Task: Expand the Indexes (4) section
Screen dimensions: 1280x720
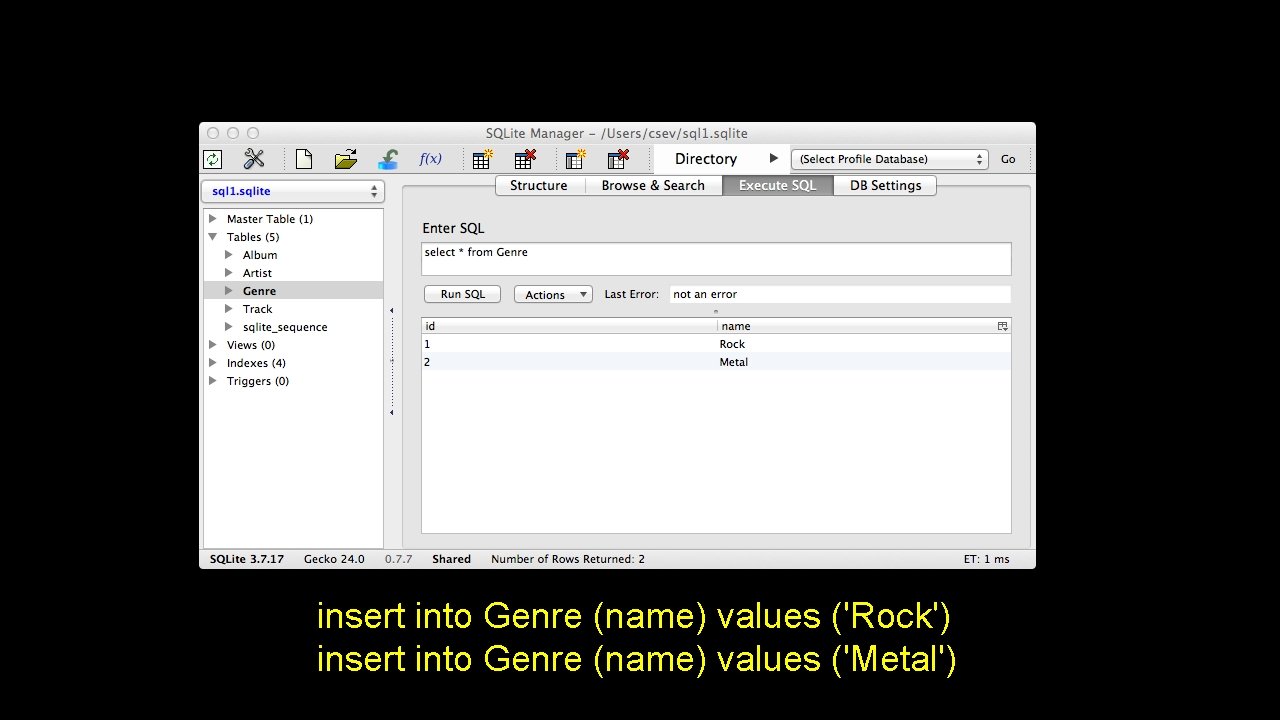Action: point(212,363)
